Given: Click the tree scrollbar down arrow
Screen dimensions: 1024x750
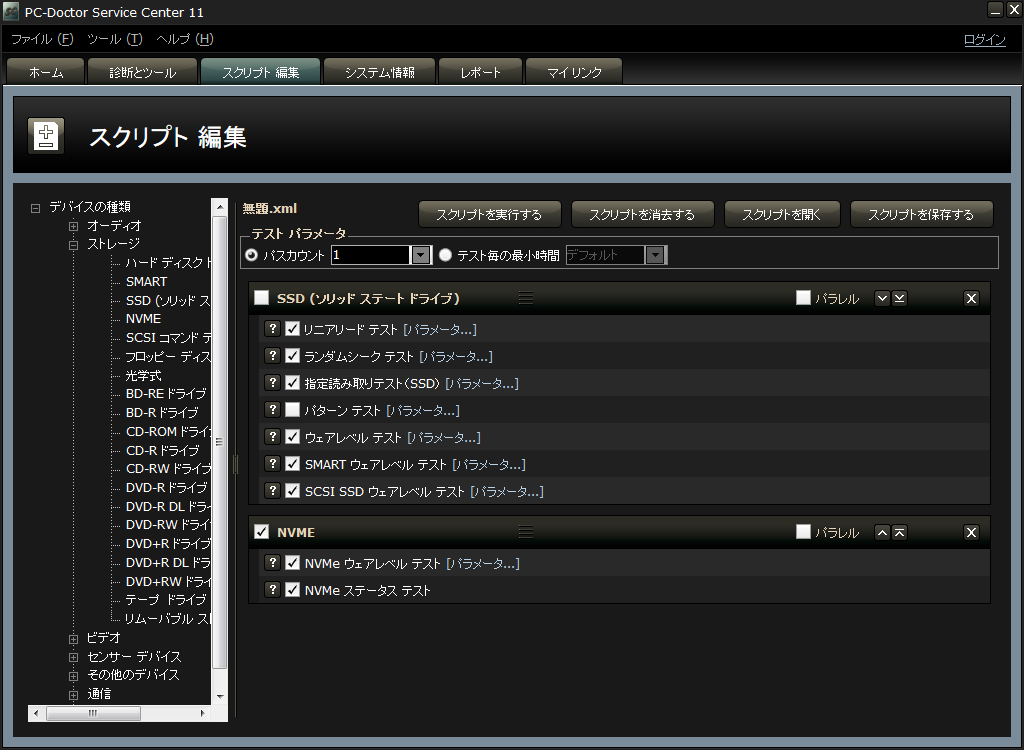Looking at the screenshot, I should tap(219, 696).
